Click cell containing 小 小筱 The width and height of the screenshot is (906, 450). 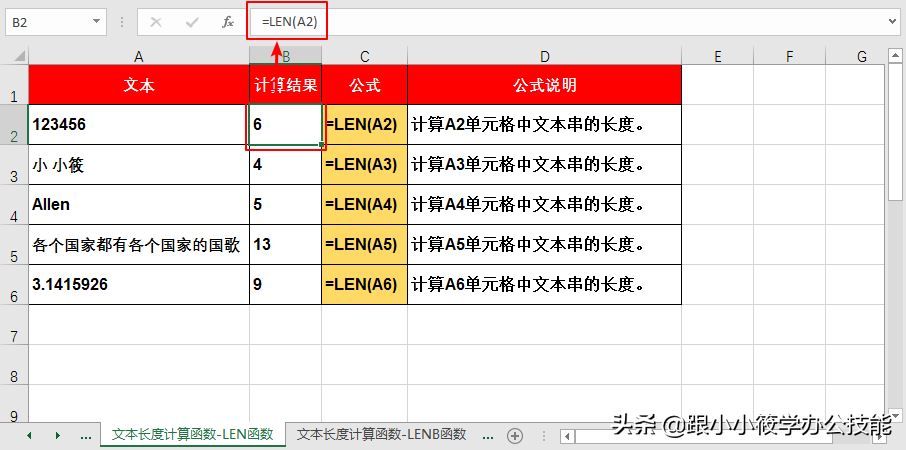(x=139, y=165)
